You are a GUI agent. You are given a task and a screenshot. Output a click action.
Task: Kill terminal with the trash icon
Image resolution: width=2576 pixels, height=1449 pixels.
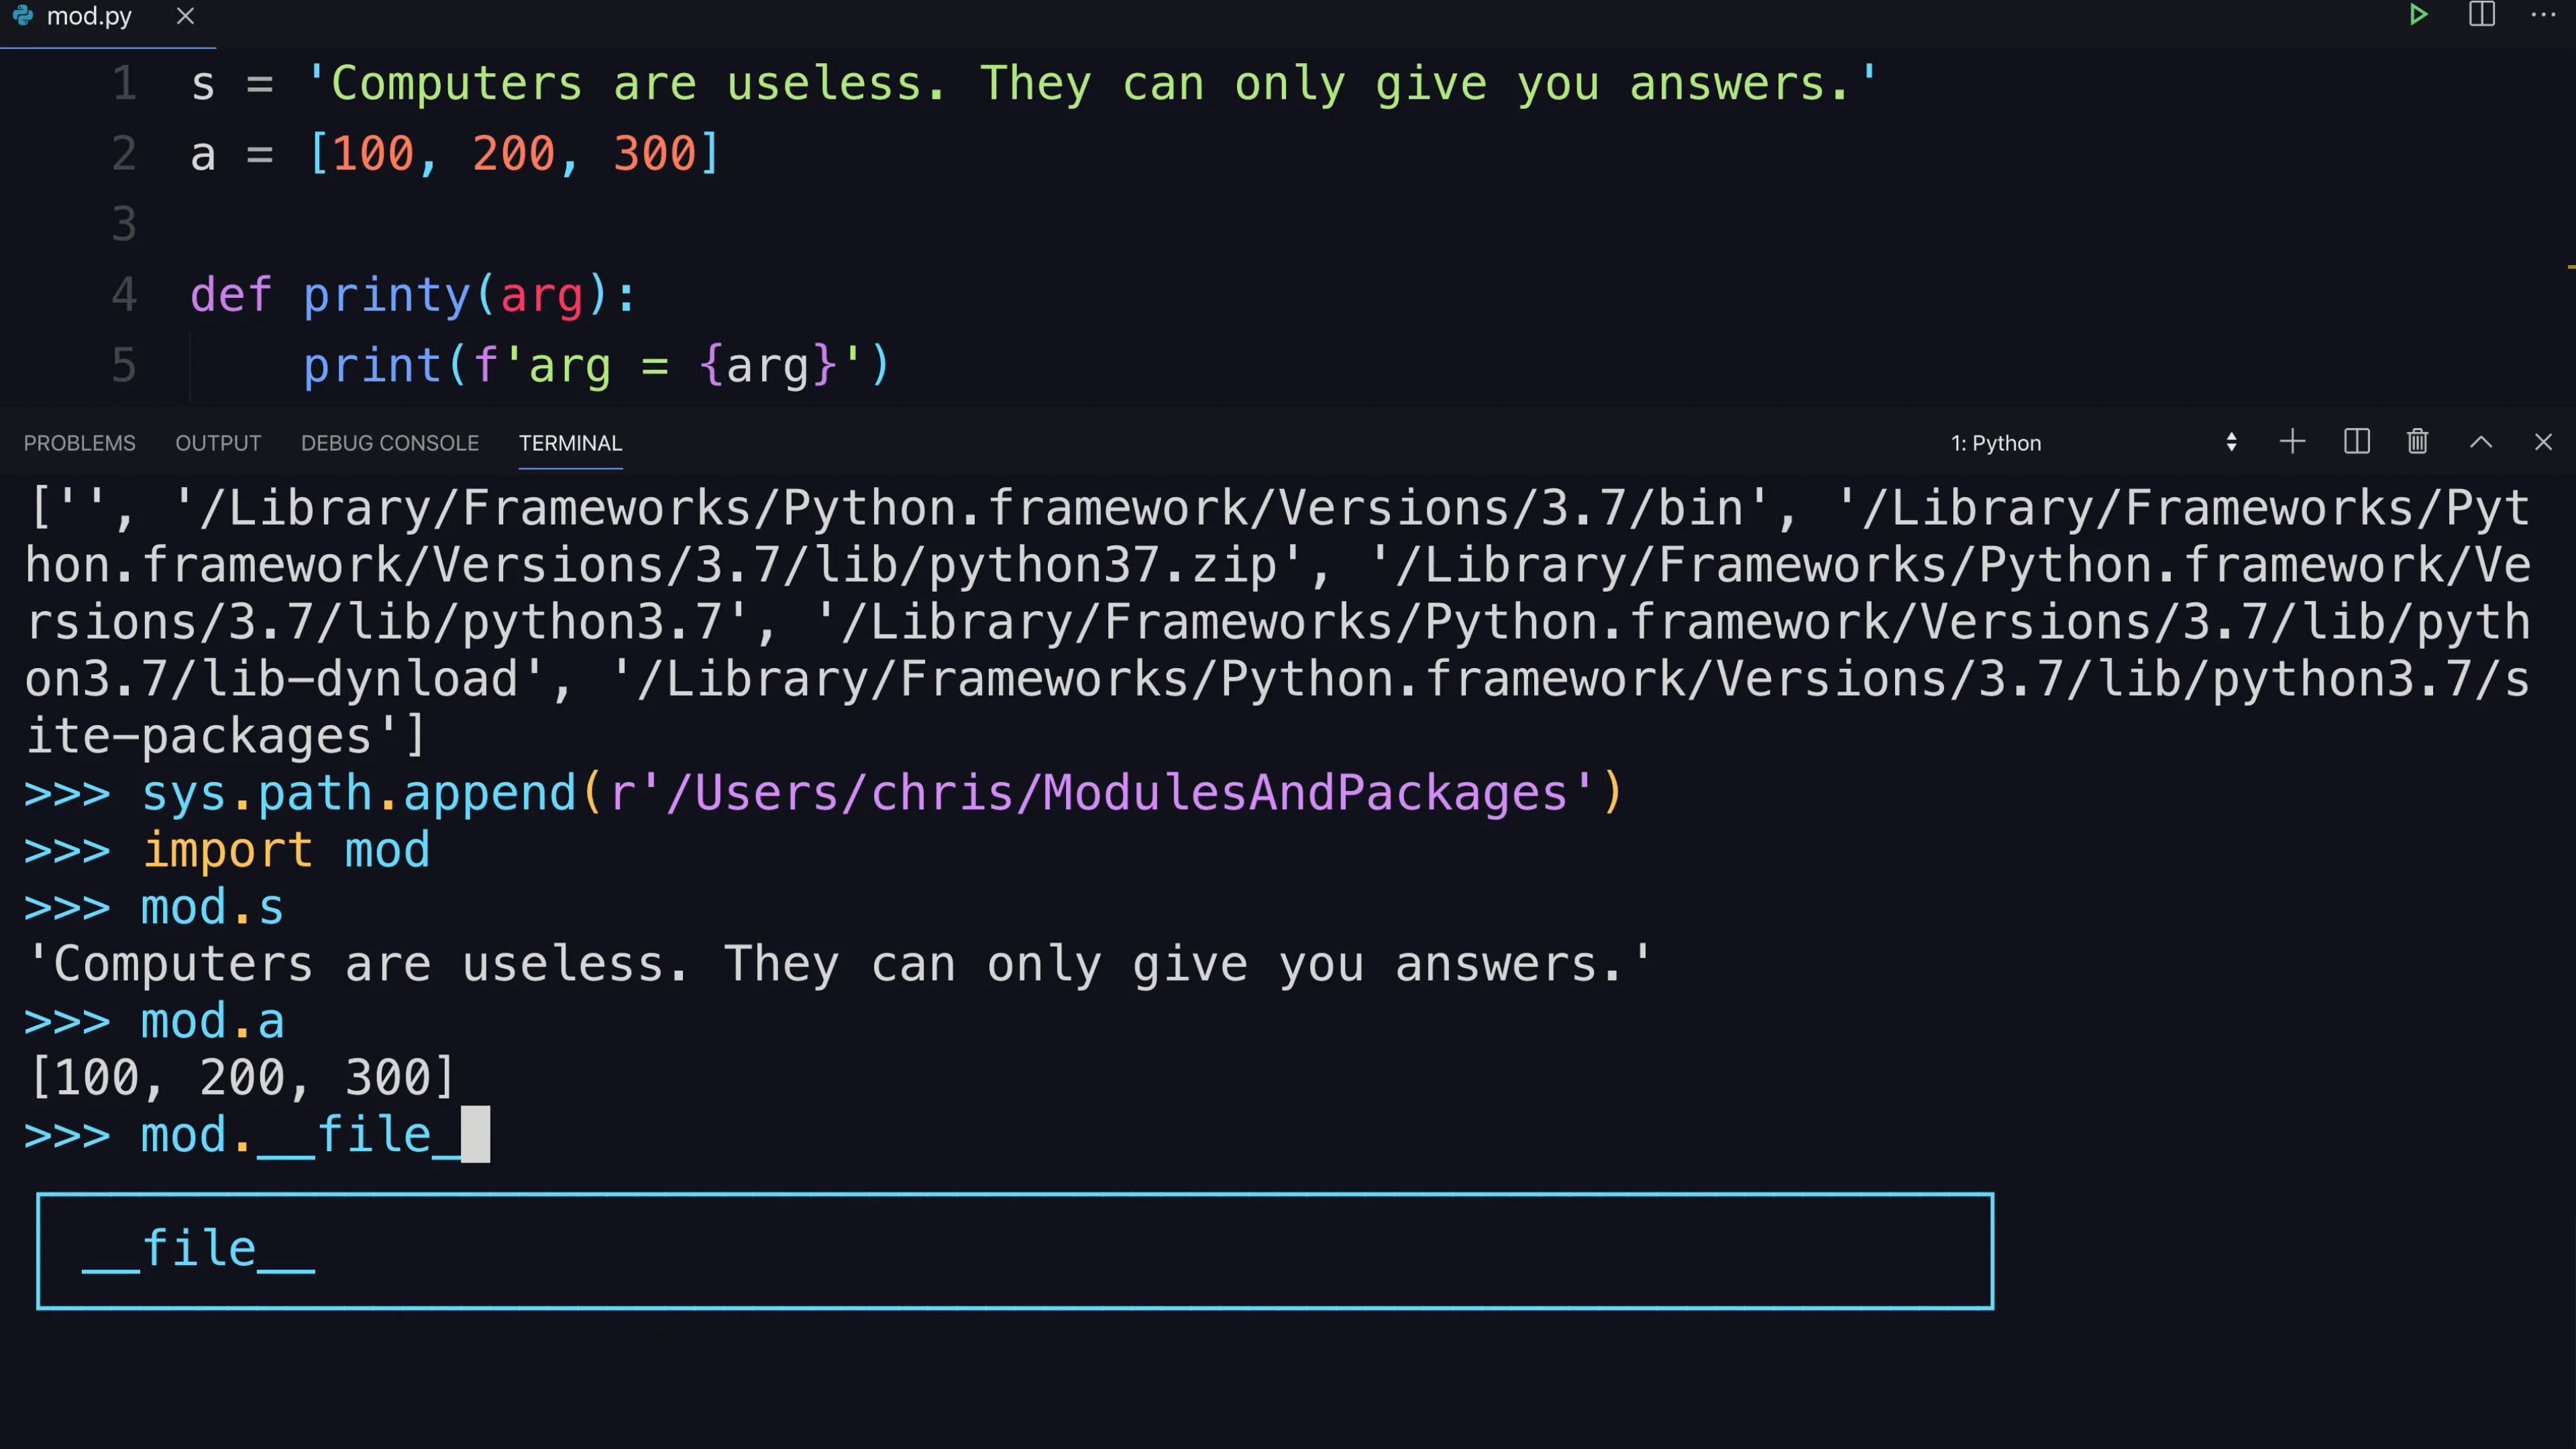click(2418, 442)
